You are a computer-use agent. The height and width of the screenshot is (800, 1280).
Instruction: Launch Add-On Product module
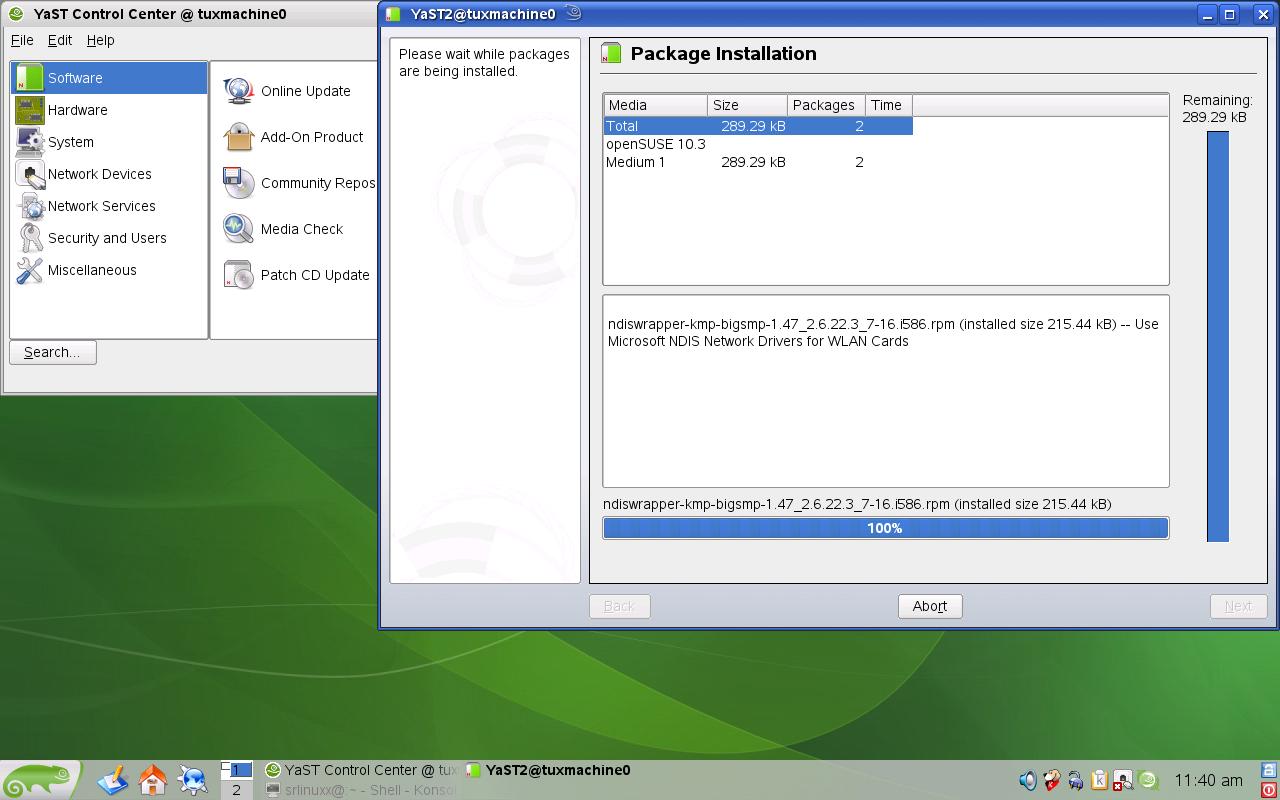293,137
